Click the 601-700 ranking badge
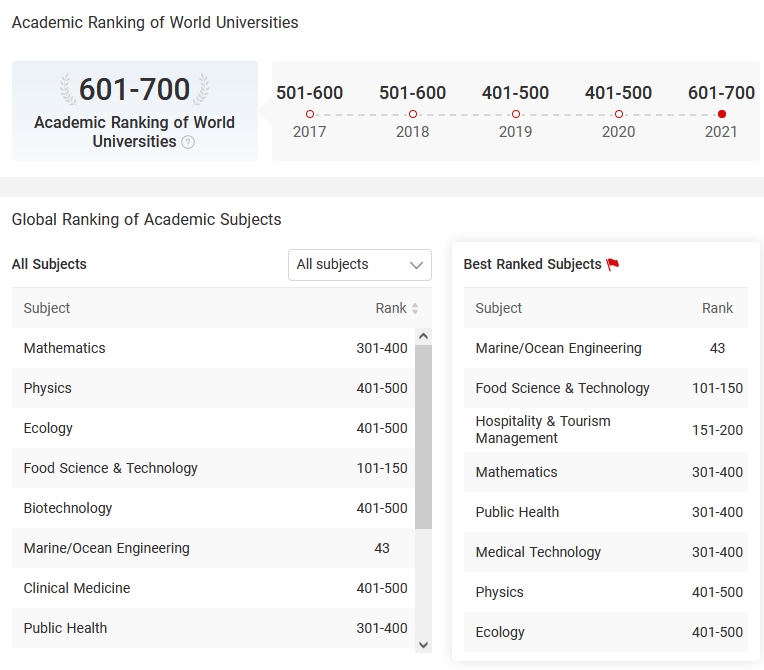 135,90
